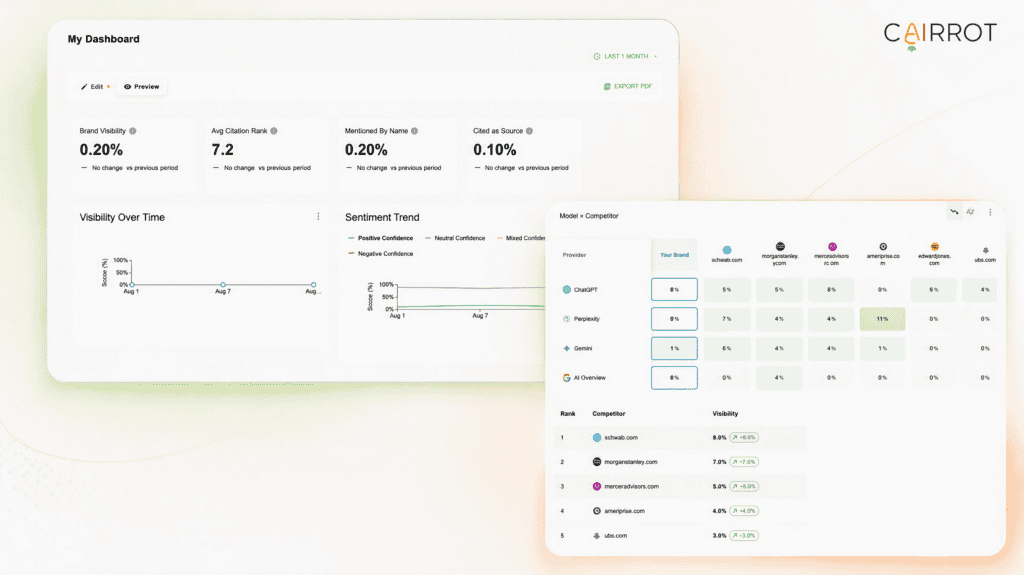Click Your Brand Gemini 1% cell

[x=674, y=348]
